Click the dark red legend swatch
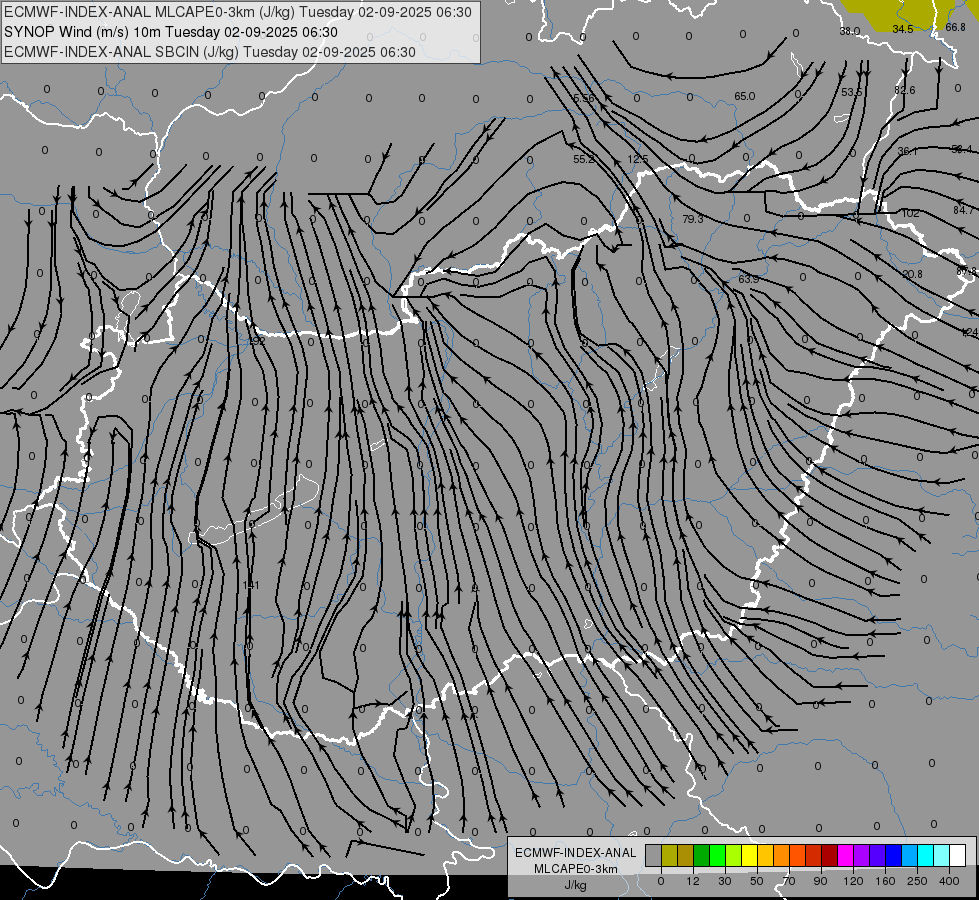Image resolution: width=979 pixels, height=900 pixels. point(830,855)
